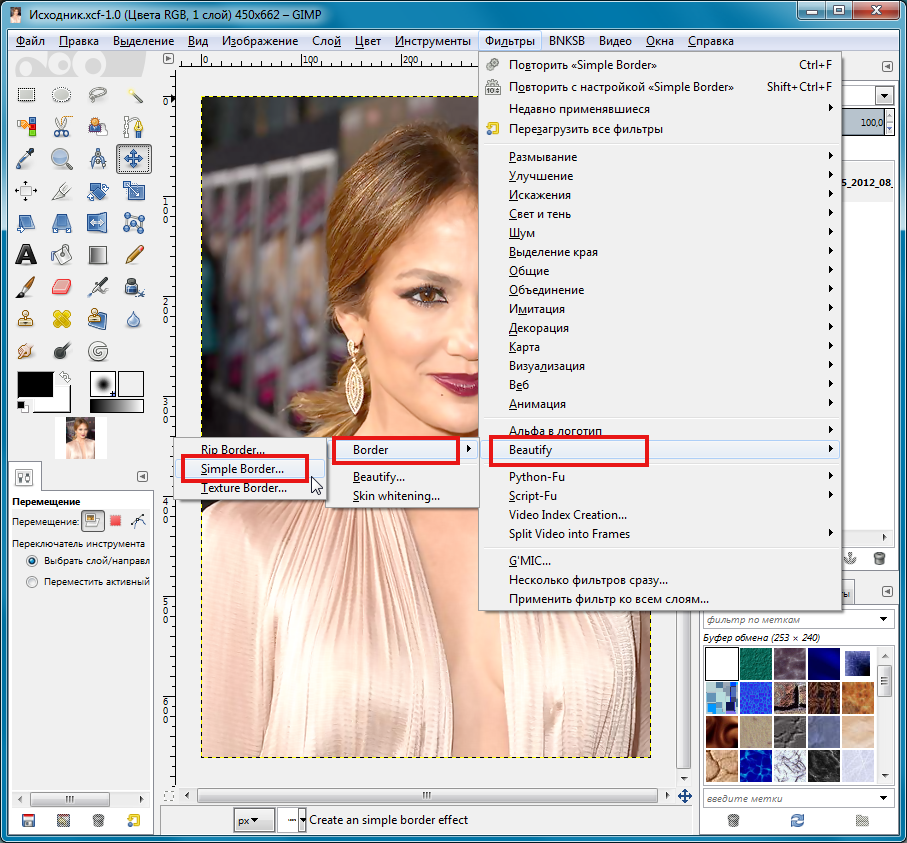Image resolution: width=907 pixels, height=843 pixels.
Task: Toggle move path mode button
Action: pyautogui.click(x=138, y=521)
